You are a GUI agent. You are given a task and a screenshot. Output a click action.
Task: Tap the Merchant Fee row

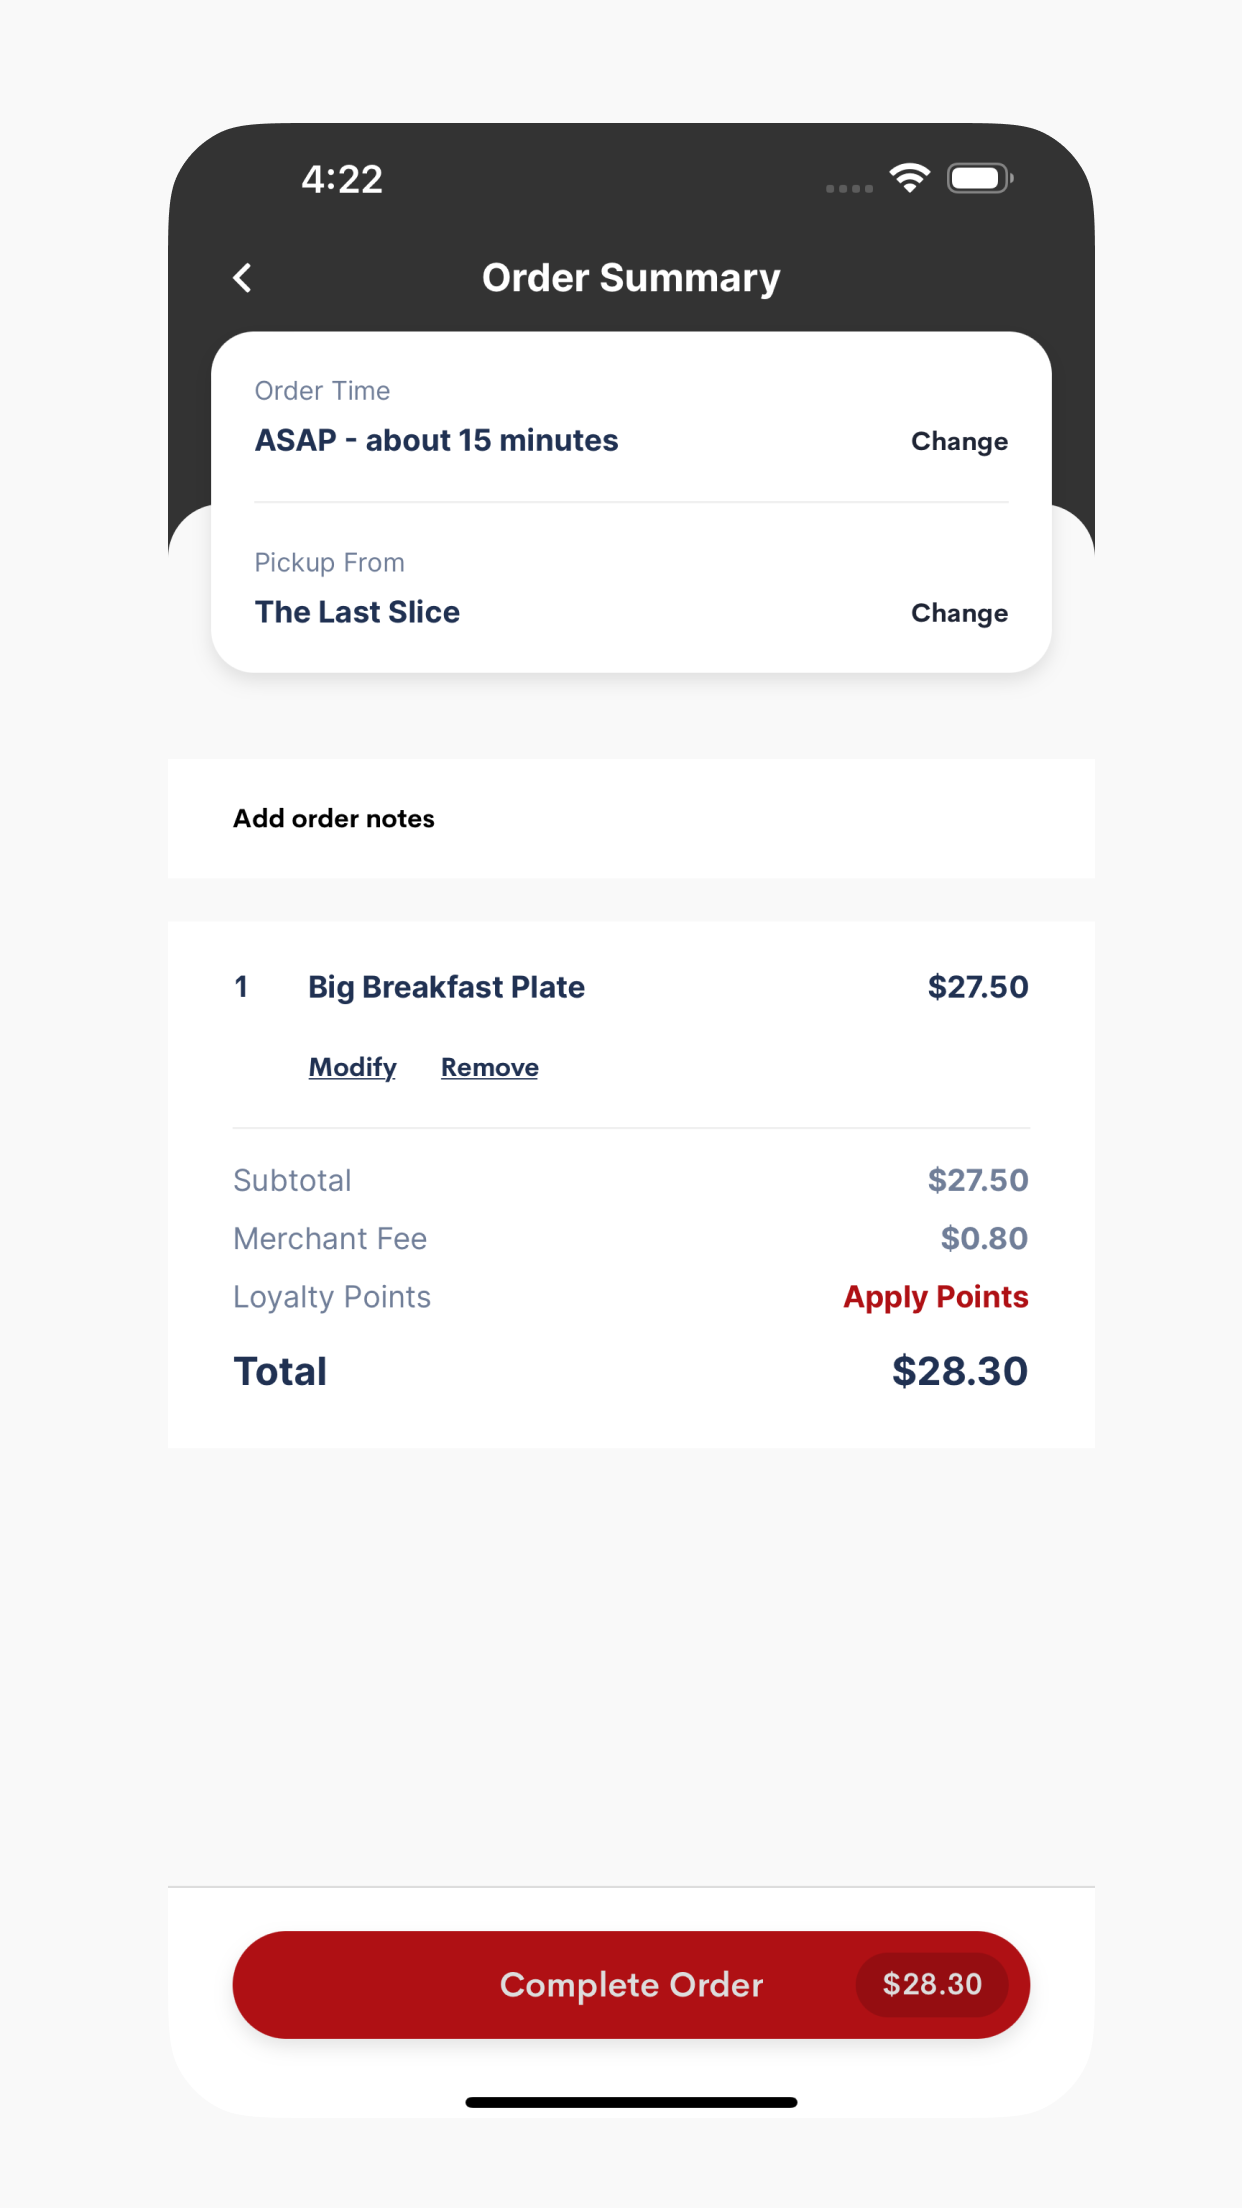coord(631,1239)
